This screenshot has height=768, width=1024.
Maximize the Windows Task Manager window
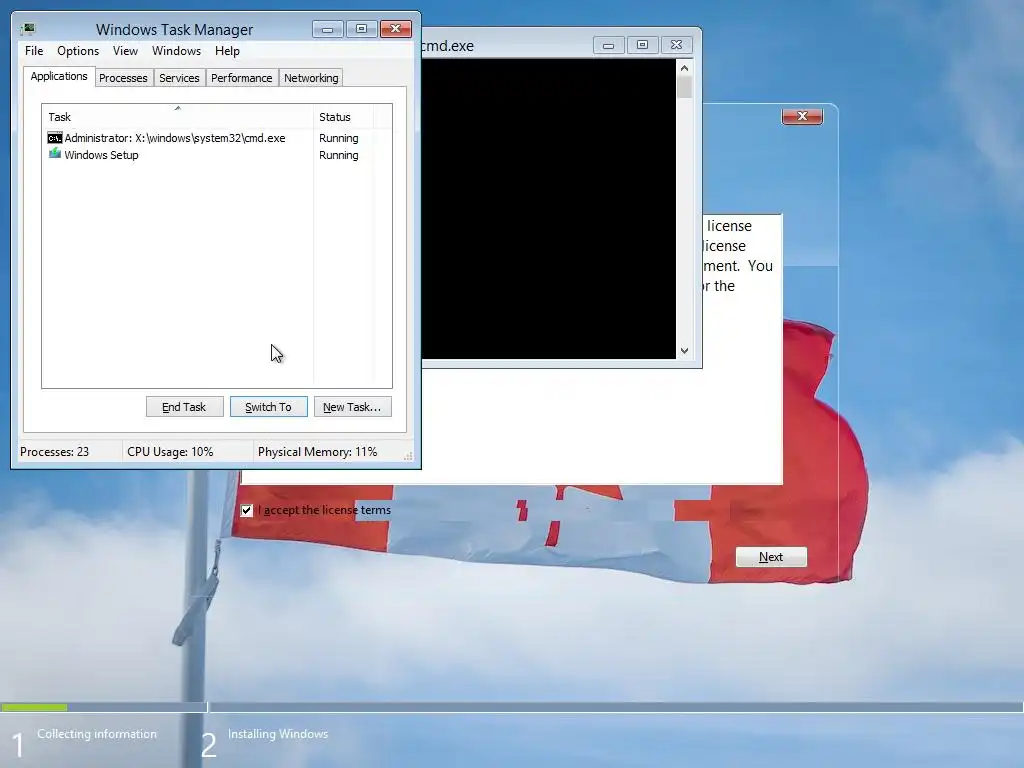(x=361, y=29)
